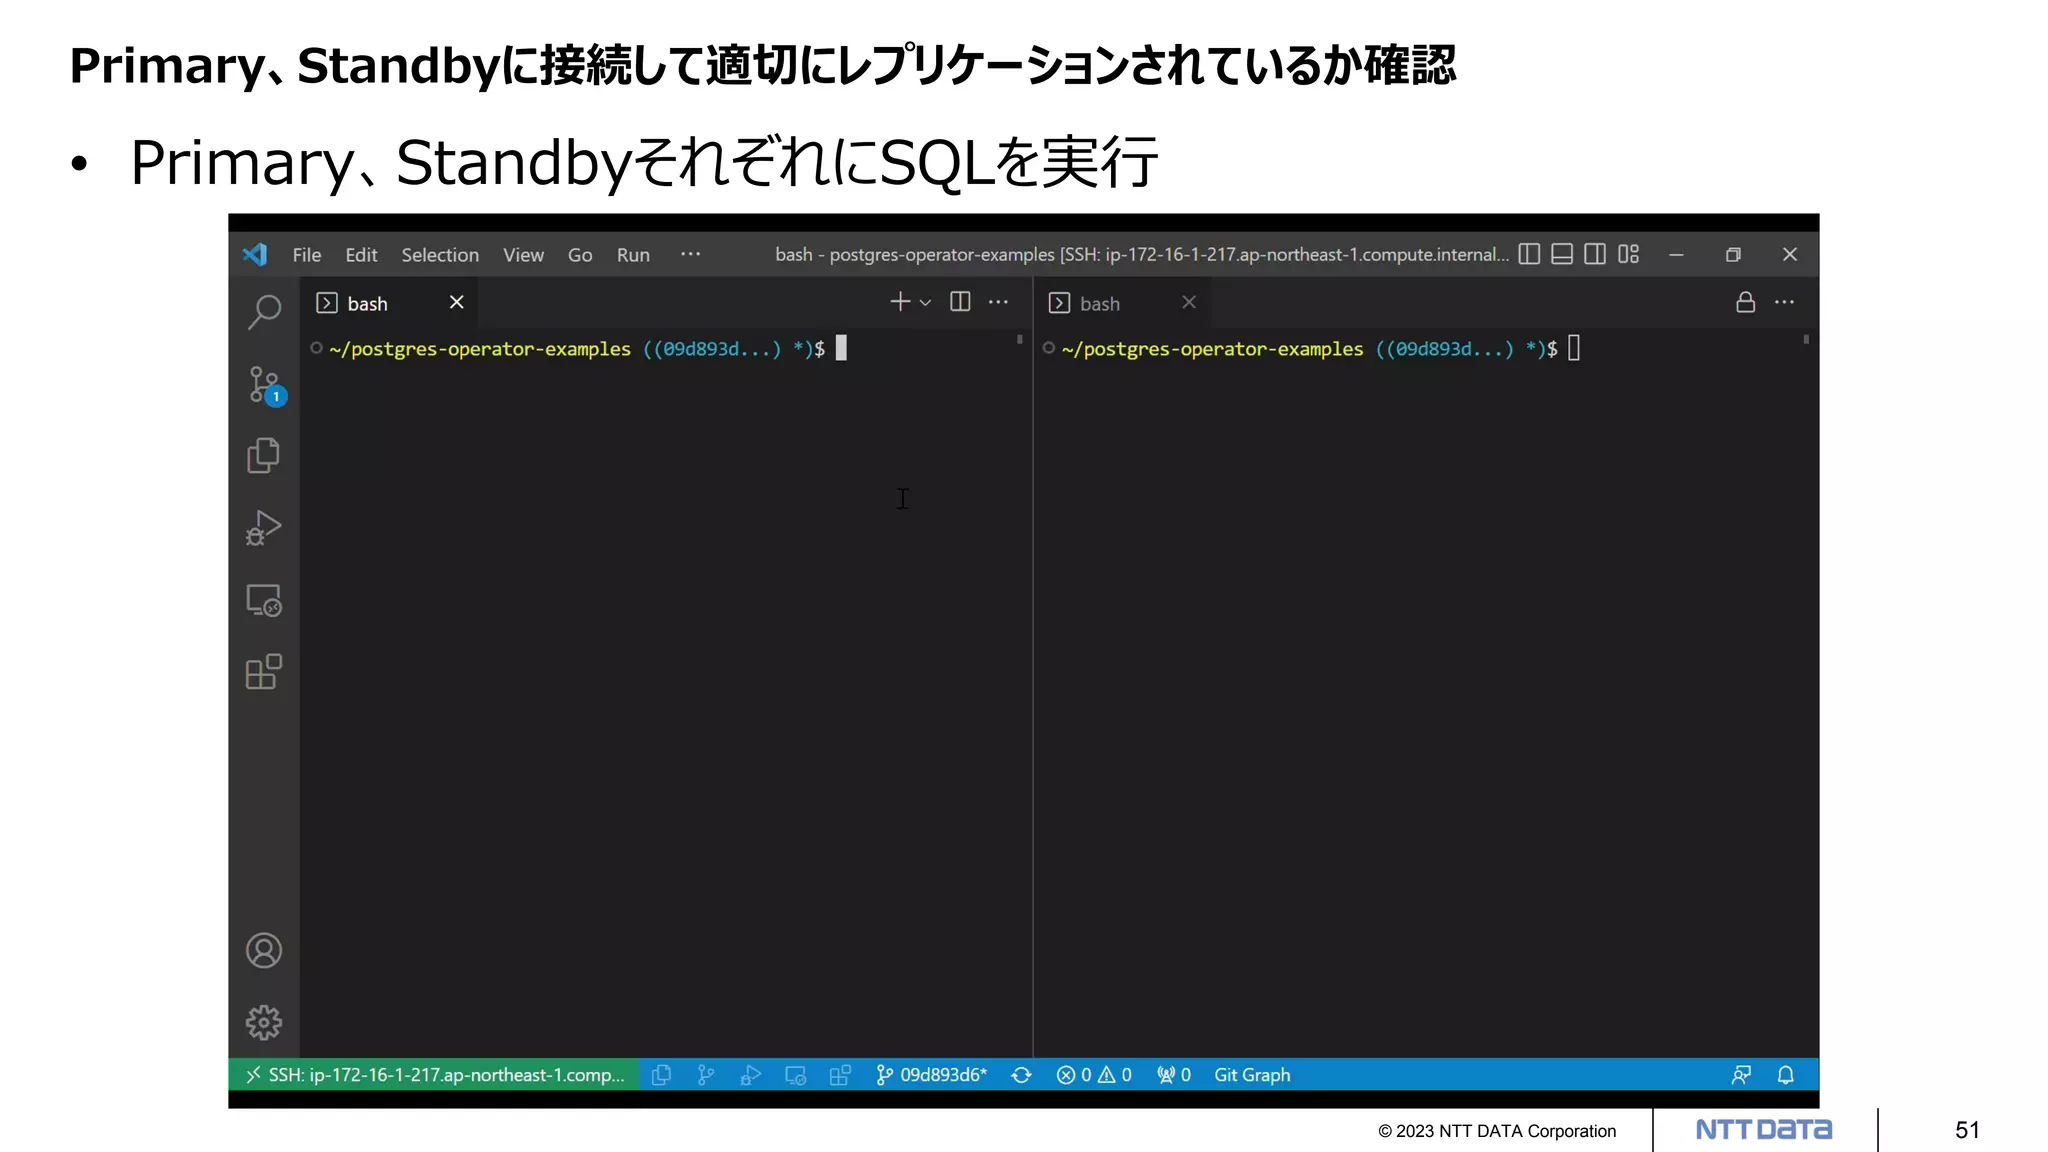Viewport: 2048px width, 1152px height.
Task: Open the Manage gear icon
Action: (264, 1022)
